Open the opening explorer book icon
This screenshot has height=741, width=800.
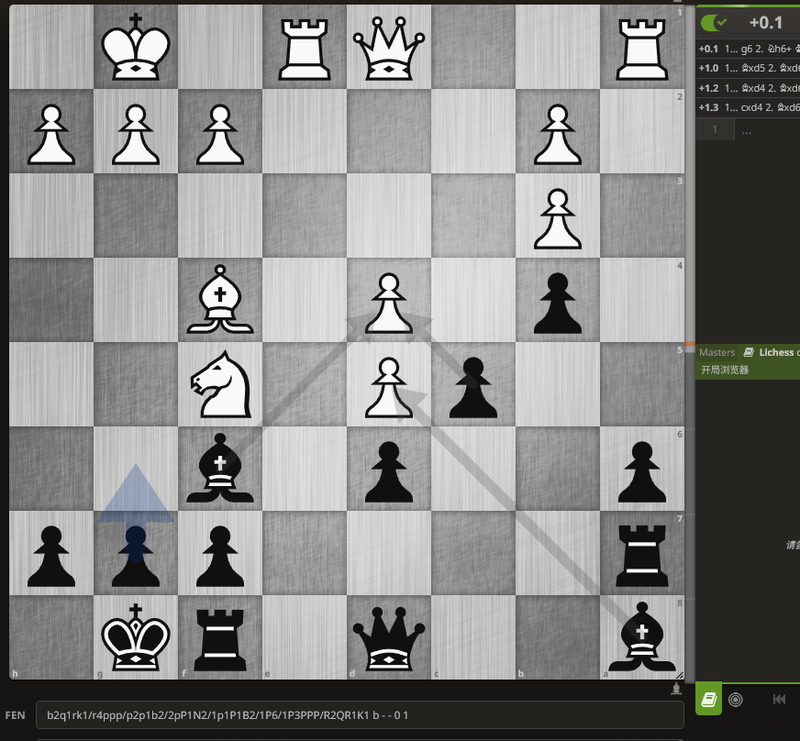708,699
